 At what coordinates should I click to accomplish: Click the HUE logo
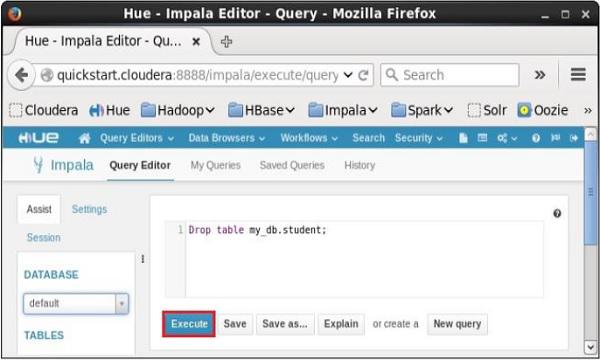[x=38, y=138]
